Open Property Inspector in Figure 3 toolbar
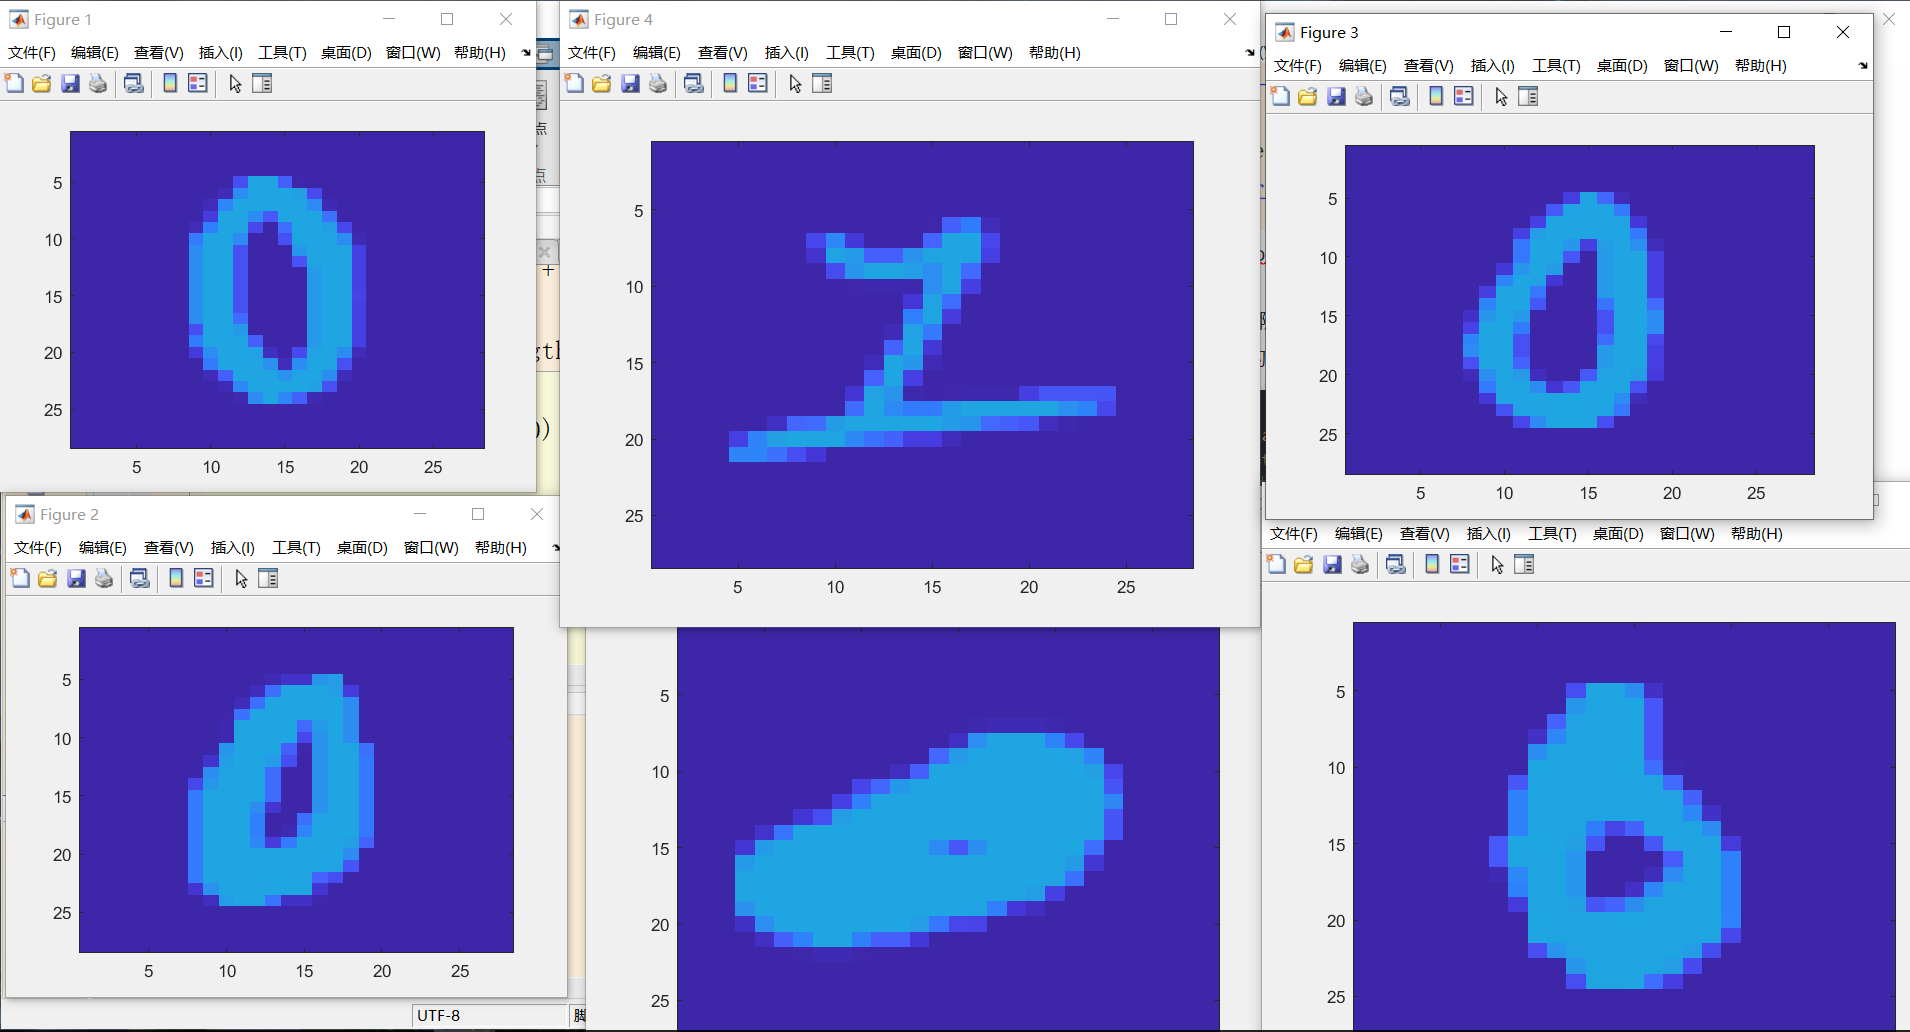Screen dimensions: 1910x1032 coord(1528,96)
